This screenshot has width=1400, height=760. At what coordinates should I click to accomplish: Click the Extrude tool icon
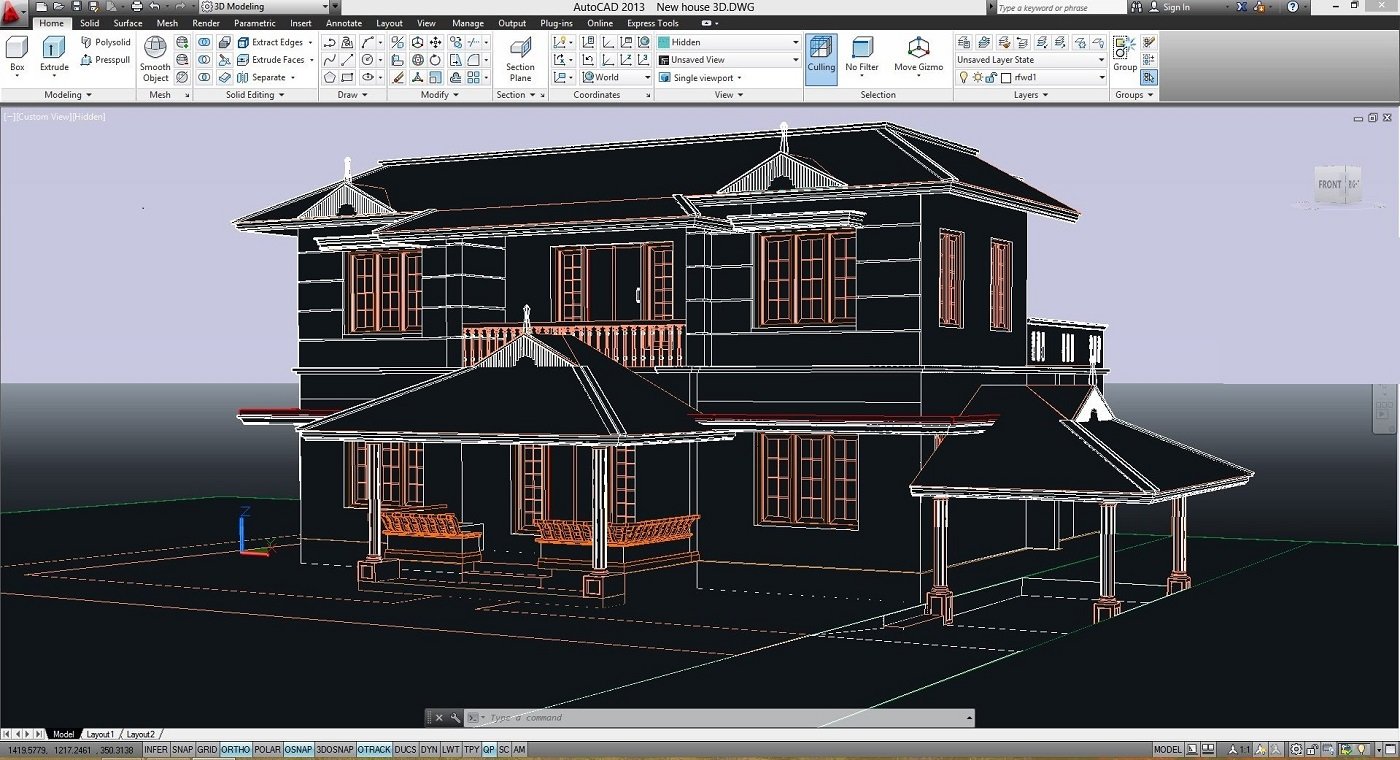tap(54, 53)
